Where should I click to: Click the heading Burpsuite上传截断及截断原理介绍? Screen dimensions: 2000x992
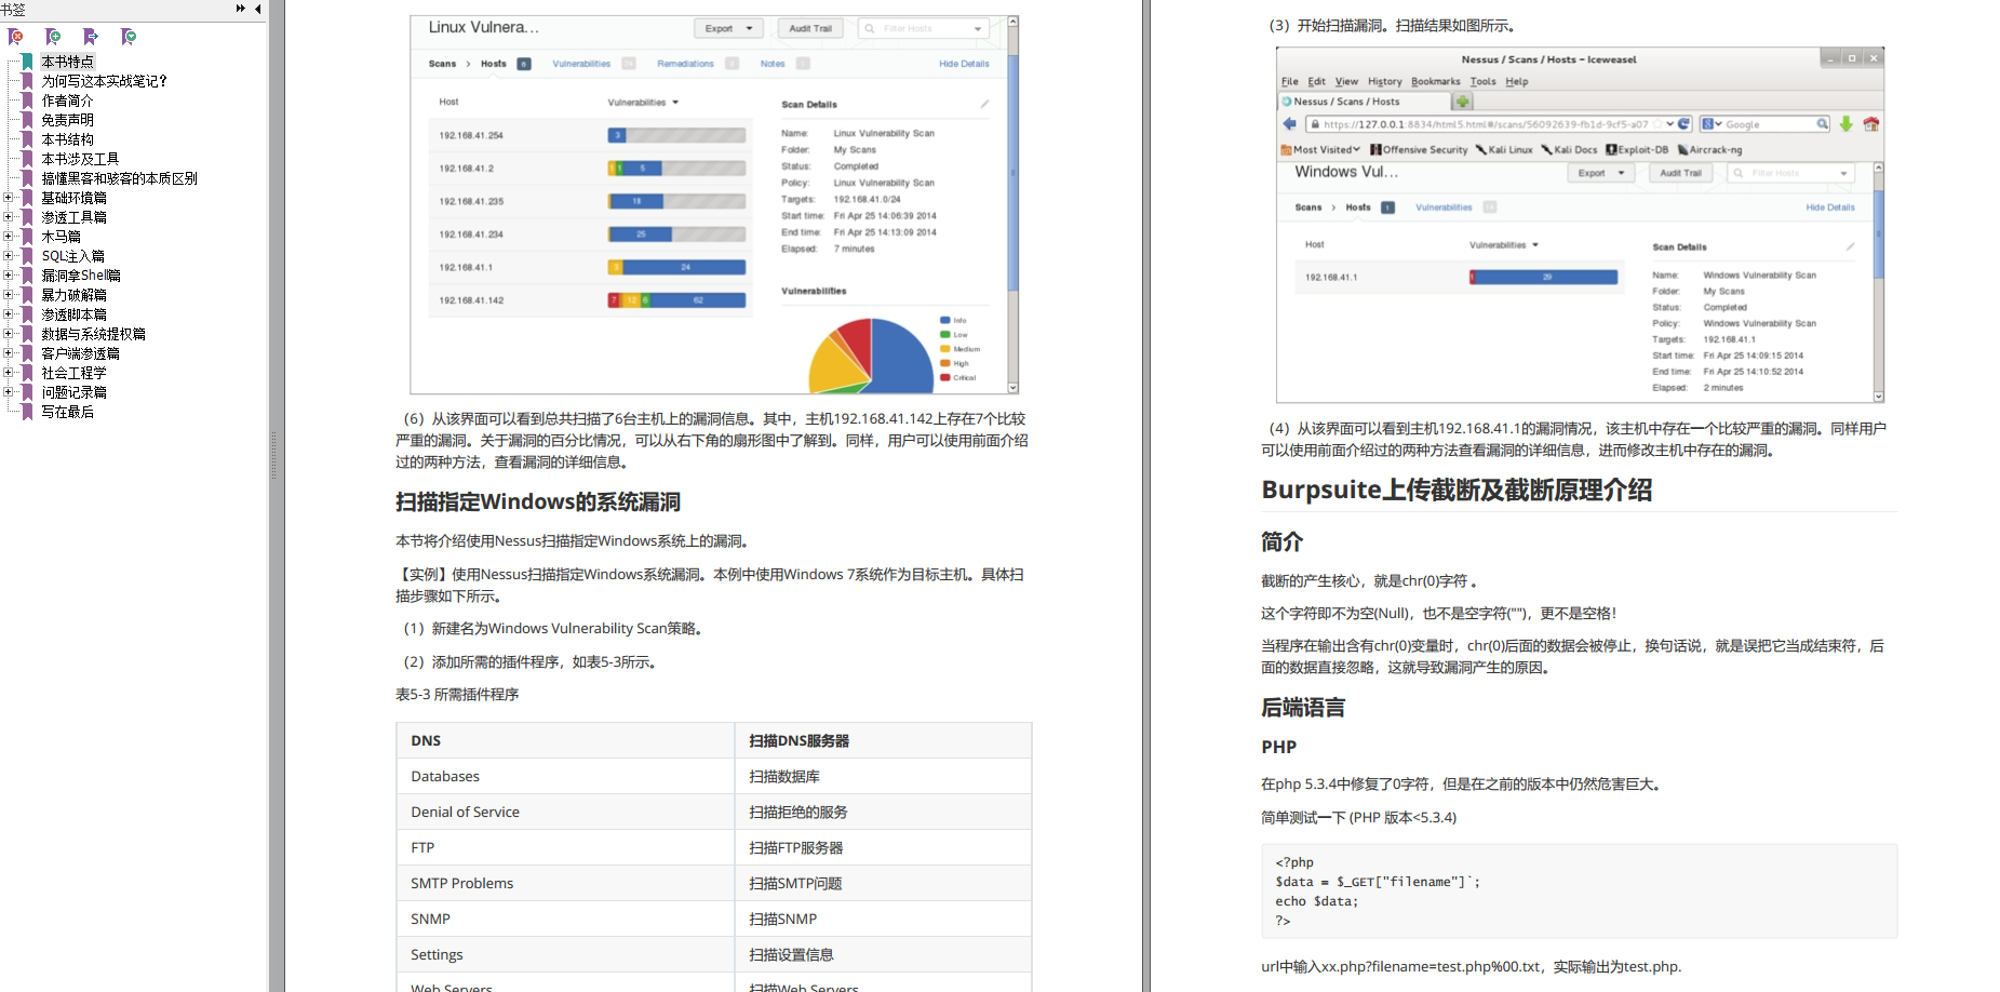(1456, 490)
